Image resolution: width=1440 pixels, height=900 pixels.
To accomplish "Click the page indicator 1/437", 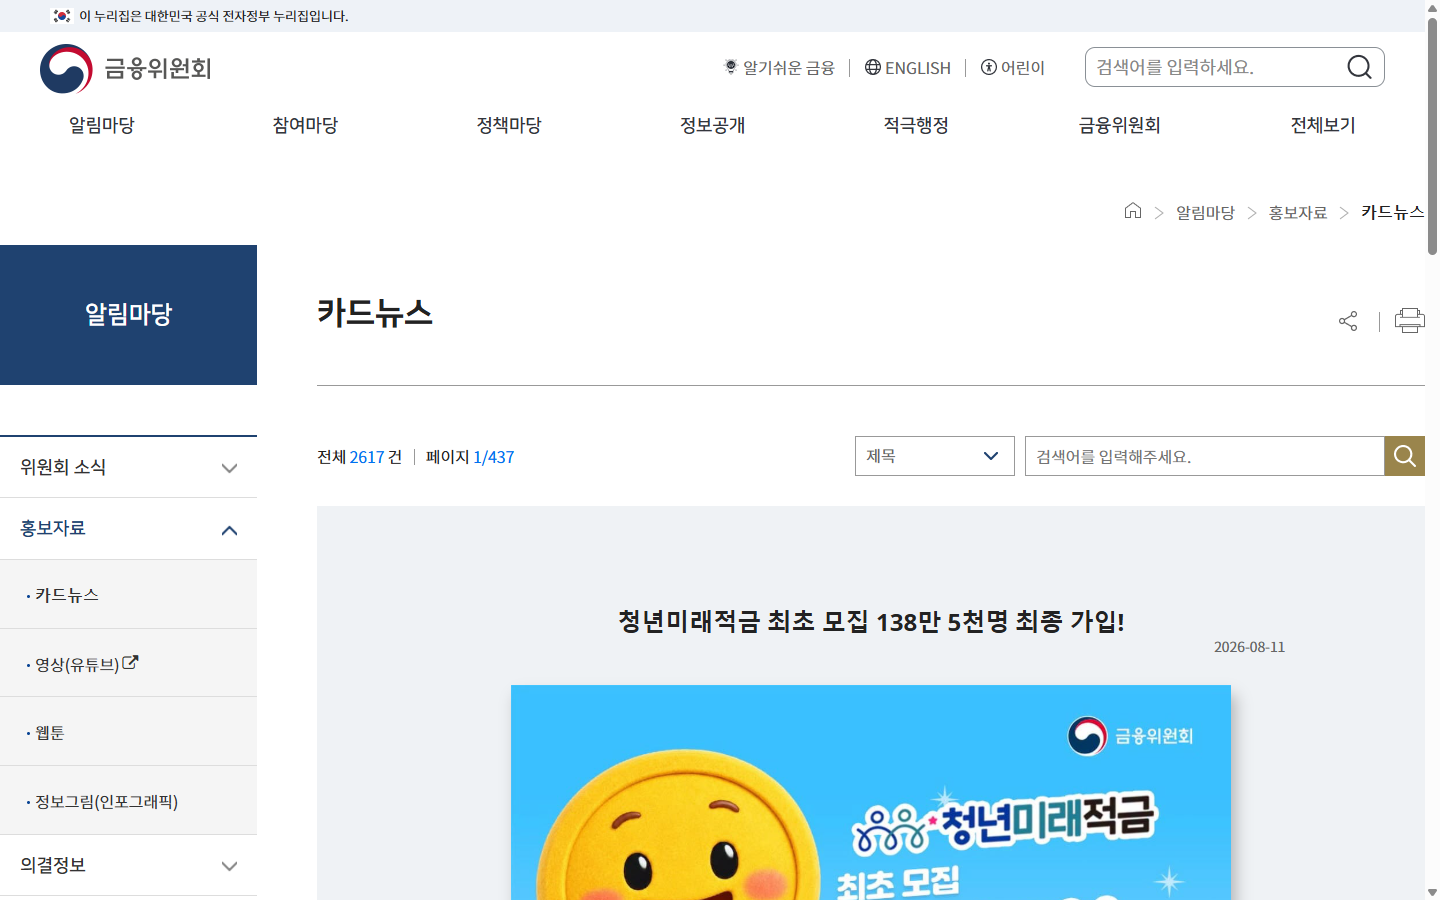I will point(493,457).
